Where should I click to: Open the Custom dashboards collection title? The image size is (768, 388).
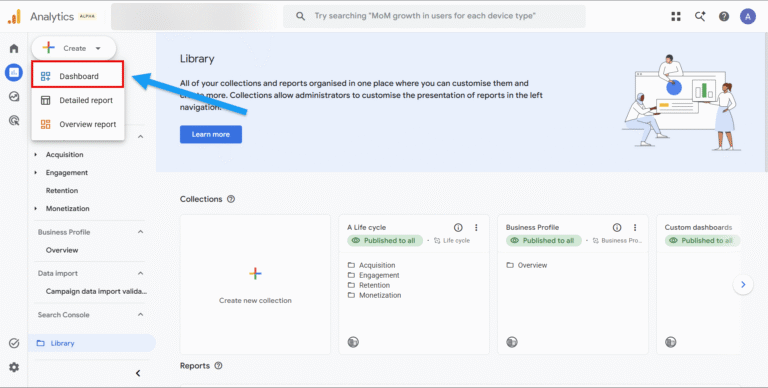(x=698, y=227)
